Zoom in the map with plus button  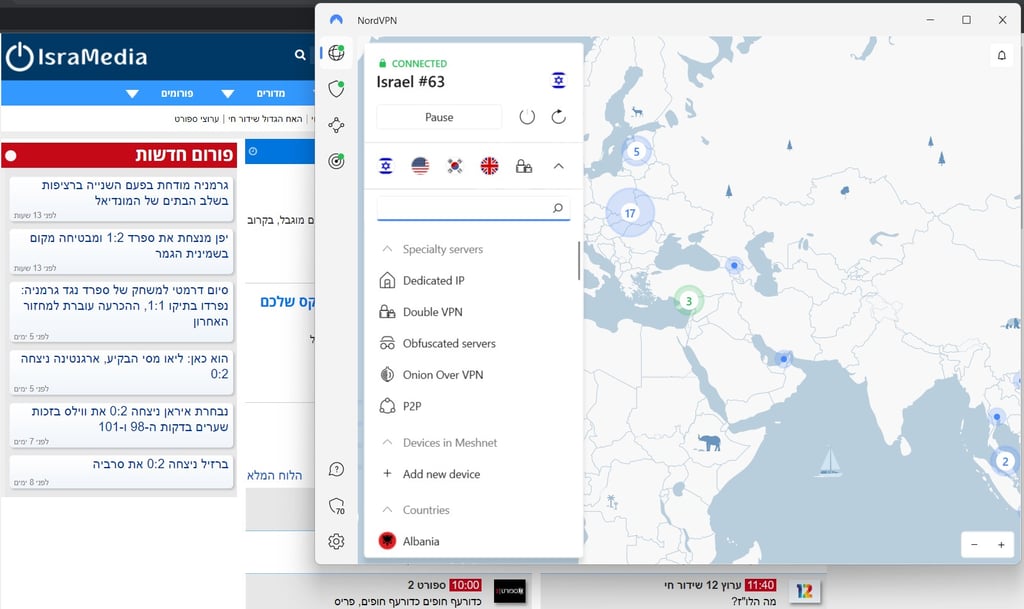pyautogui.click(x=1001, y=544)
